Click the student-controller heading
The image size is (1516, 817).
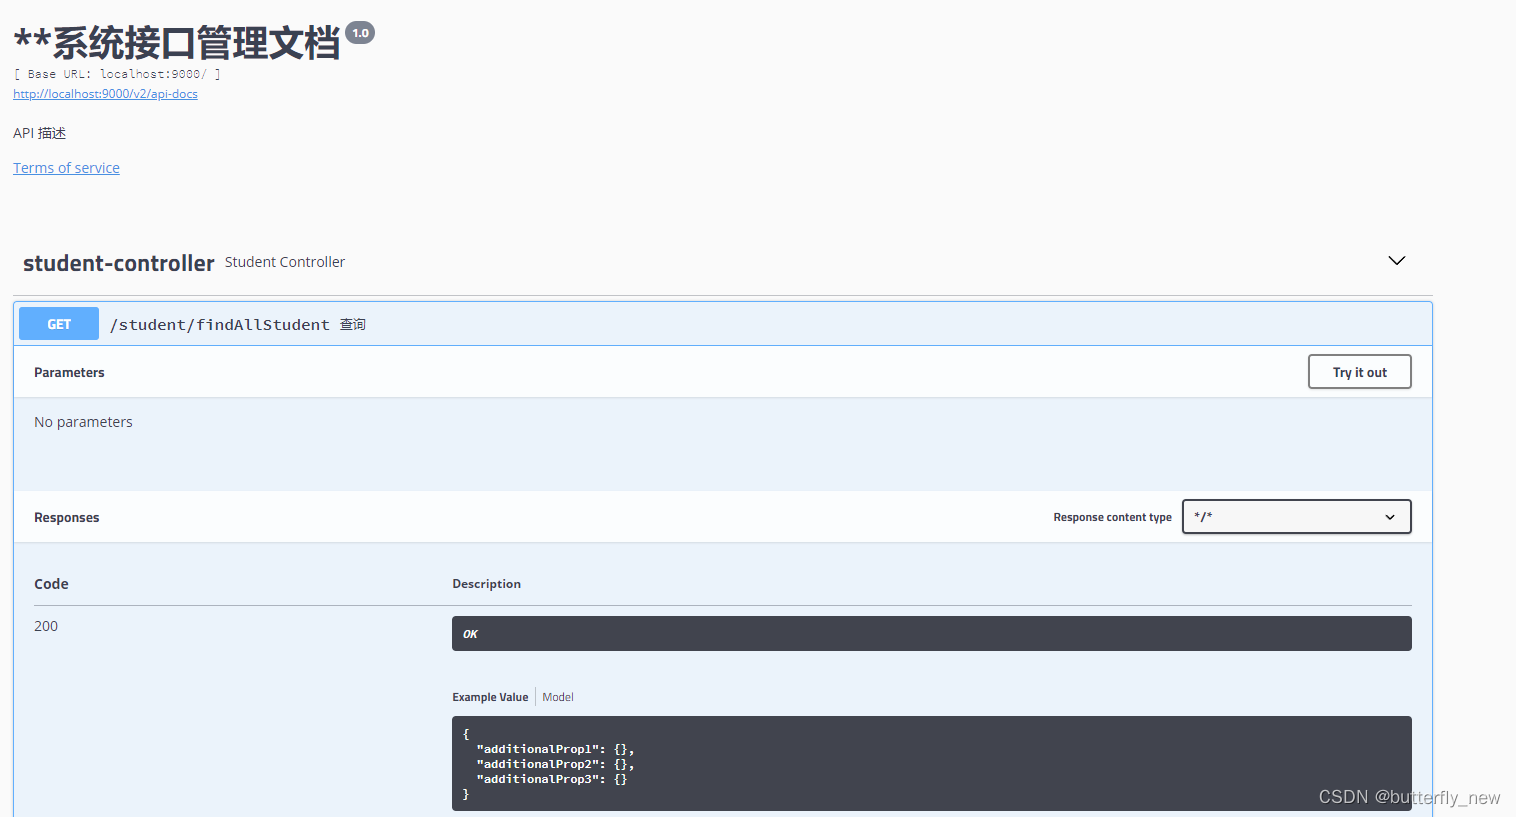point(118,263)
